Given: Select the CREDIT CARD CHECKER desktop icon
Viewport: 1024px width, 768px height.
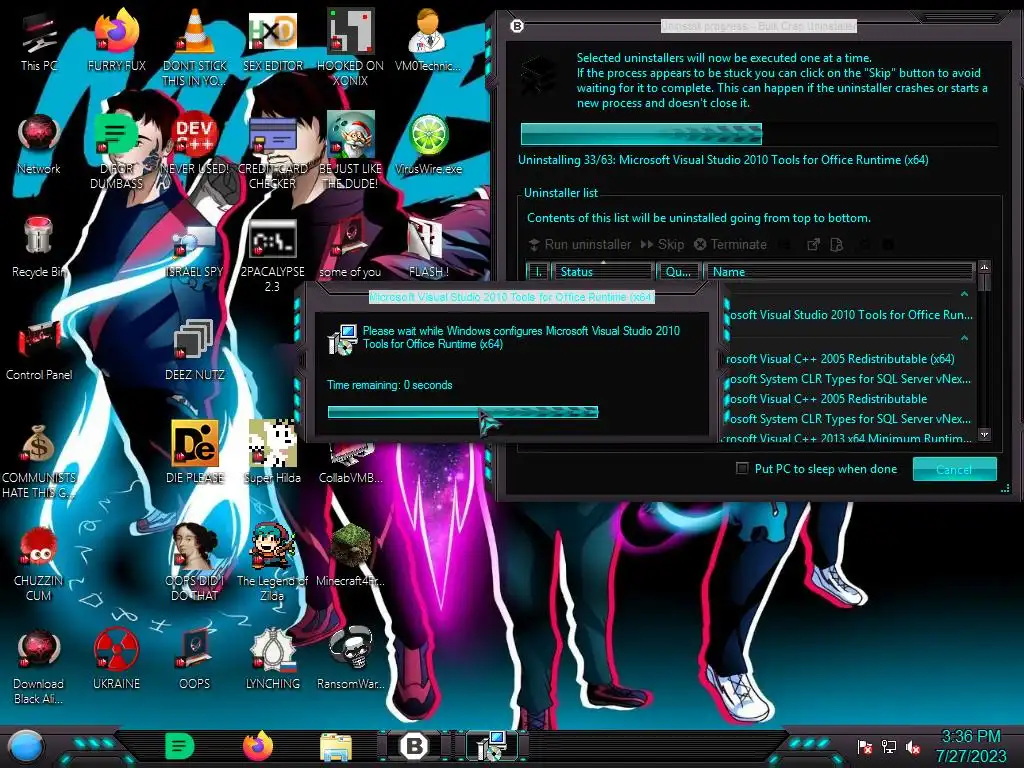Looking at the screenshot, I should coord(272,152).
